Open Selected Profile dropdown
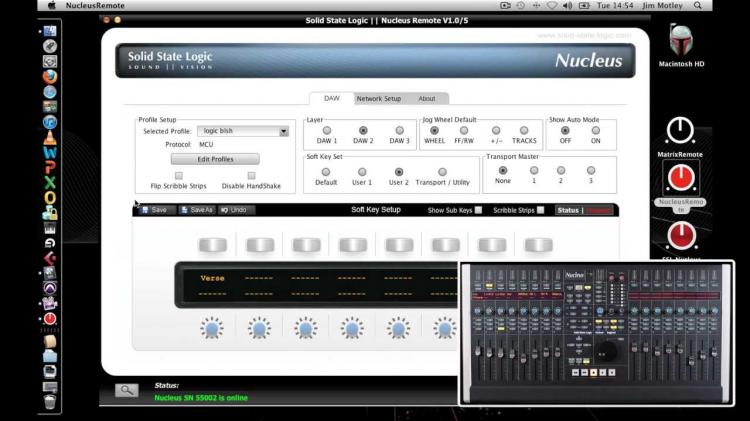This screenshot has height=421, width=750. 243,131
